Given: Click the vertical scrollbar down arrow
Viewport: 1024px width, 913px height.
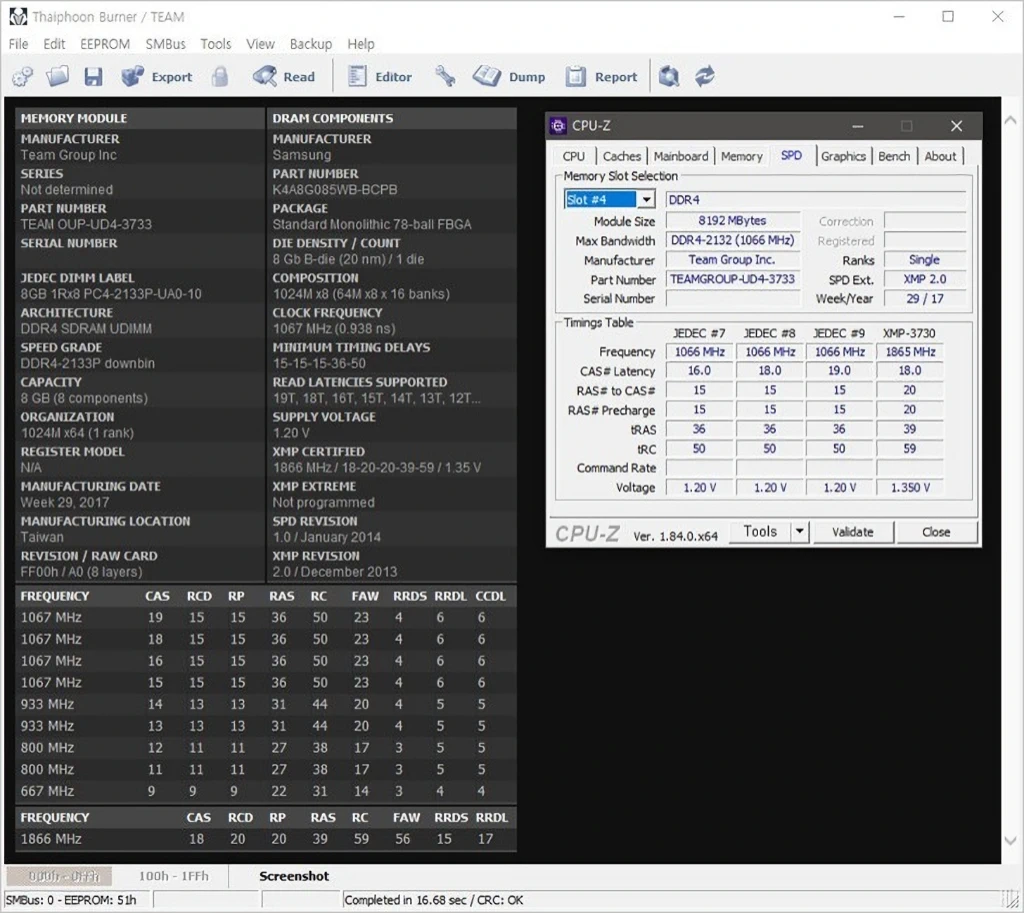Looking at the screenshot, I should (1010, 841).
